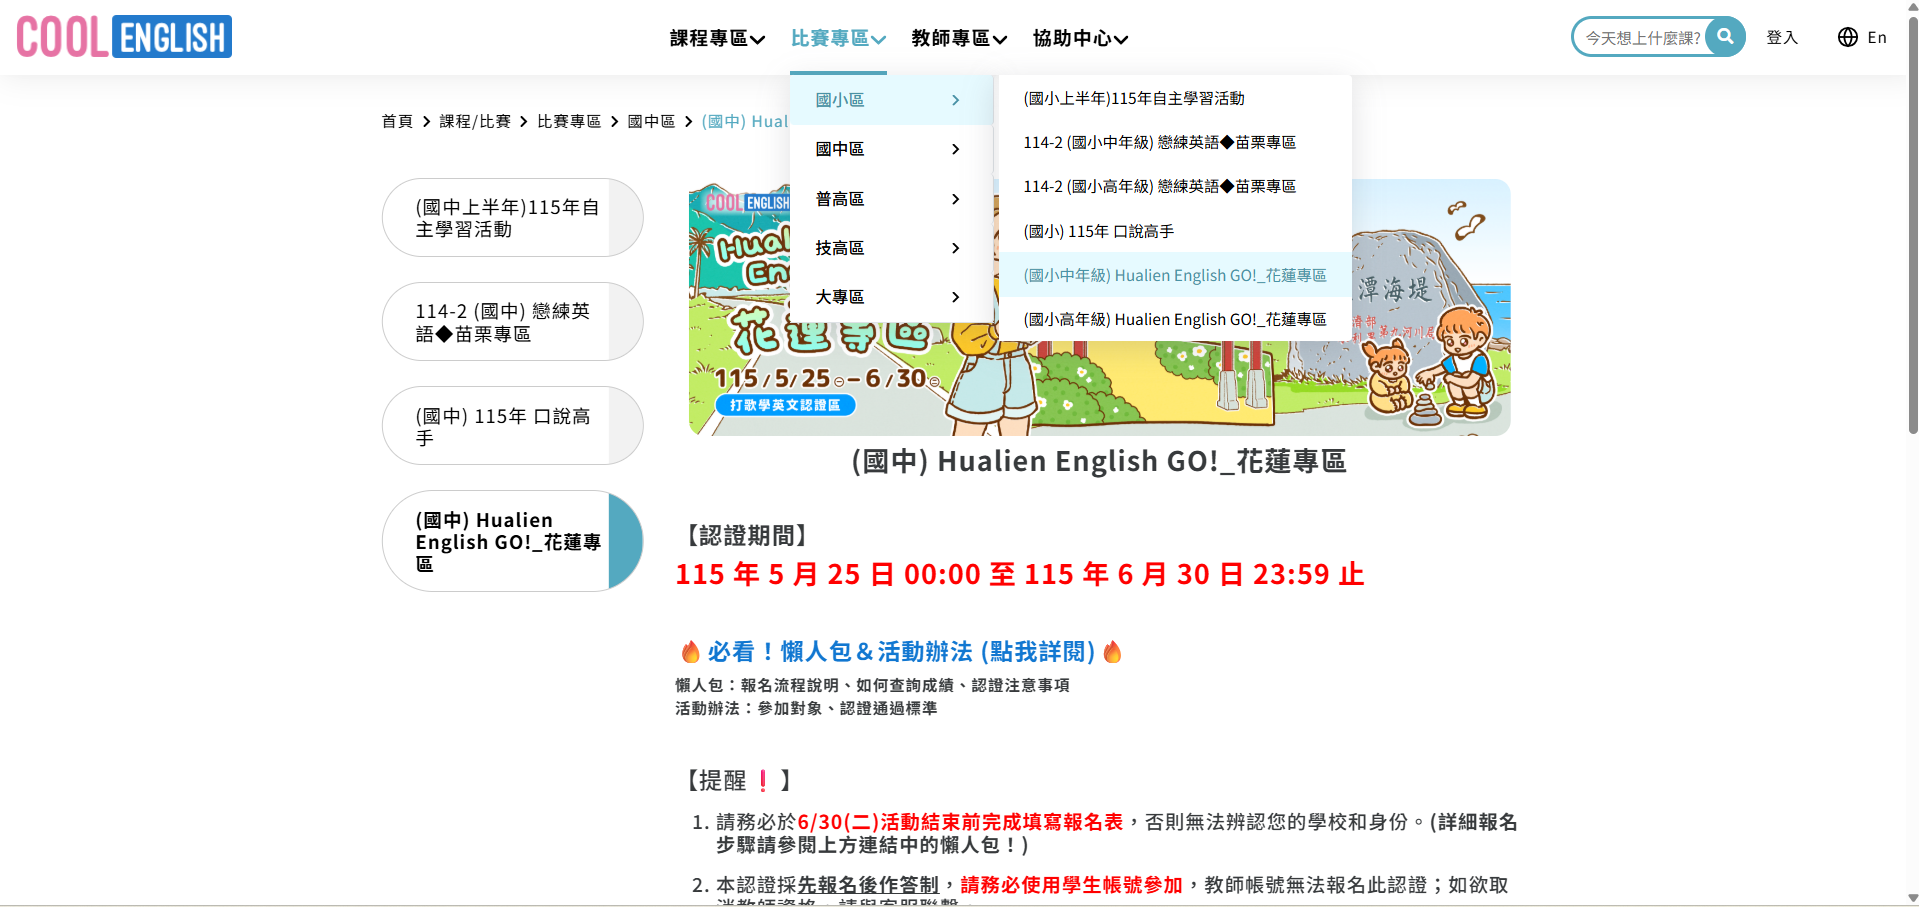The image size is (1919, 907).
Task: Click the search input field
Action: pos(1642,37)
